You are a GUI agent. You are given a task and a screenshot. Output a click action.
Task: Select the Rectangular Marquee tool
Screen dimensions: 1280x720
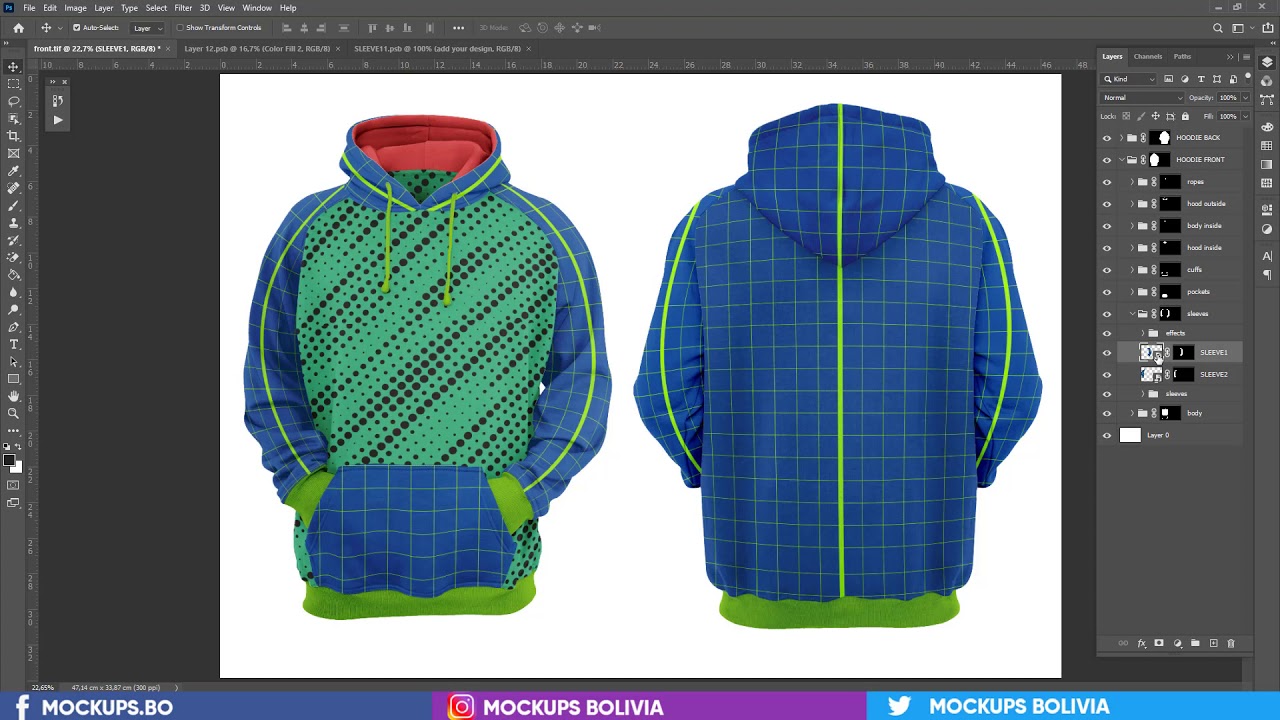click(x=13, y=84)
